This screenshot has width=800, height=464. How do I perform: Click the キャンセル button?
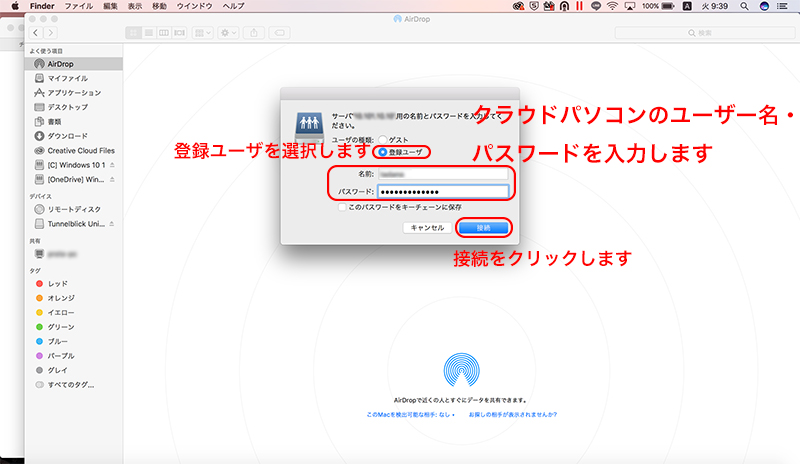tap(428, 228)
